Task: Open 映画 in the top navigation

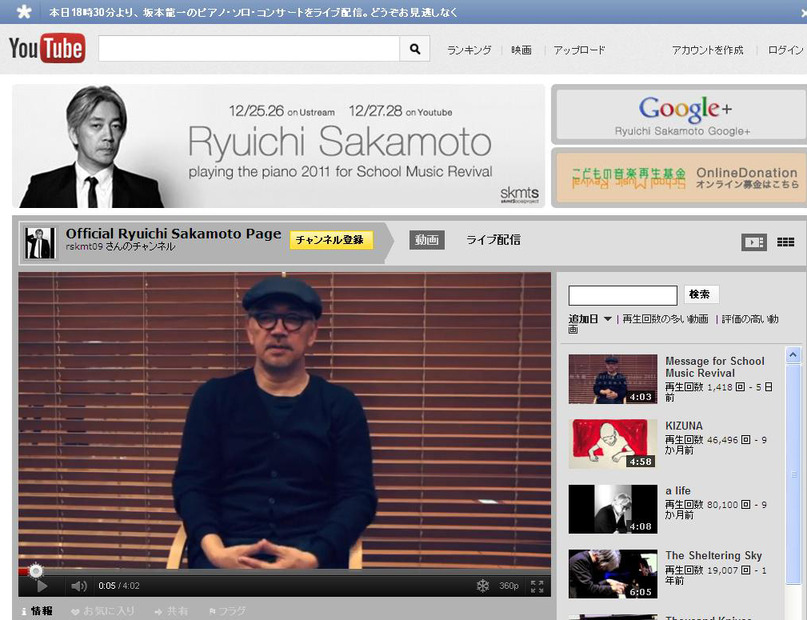Action: click(x=521, y=50)
